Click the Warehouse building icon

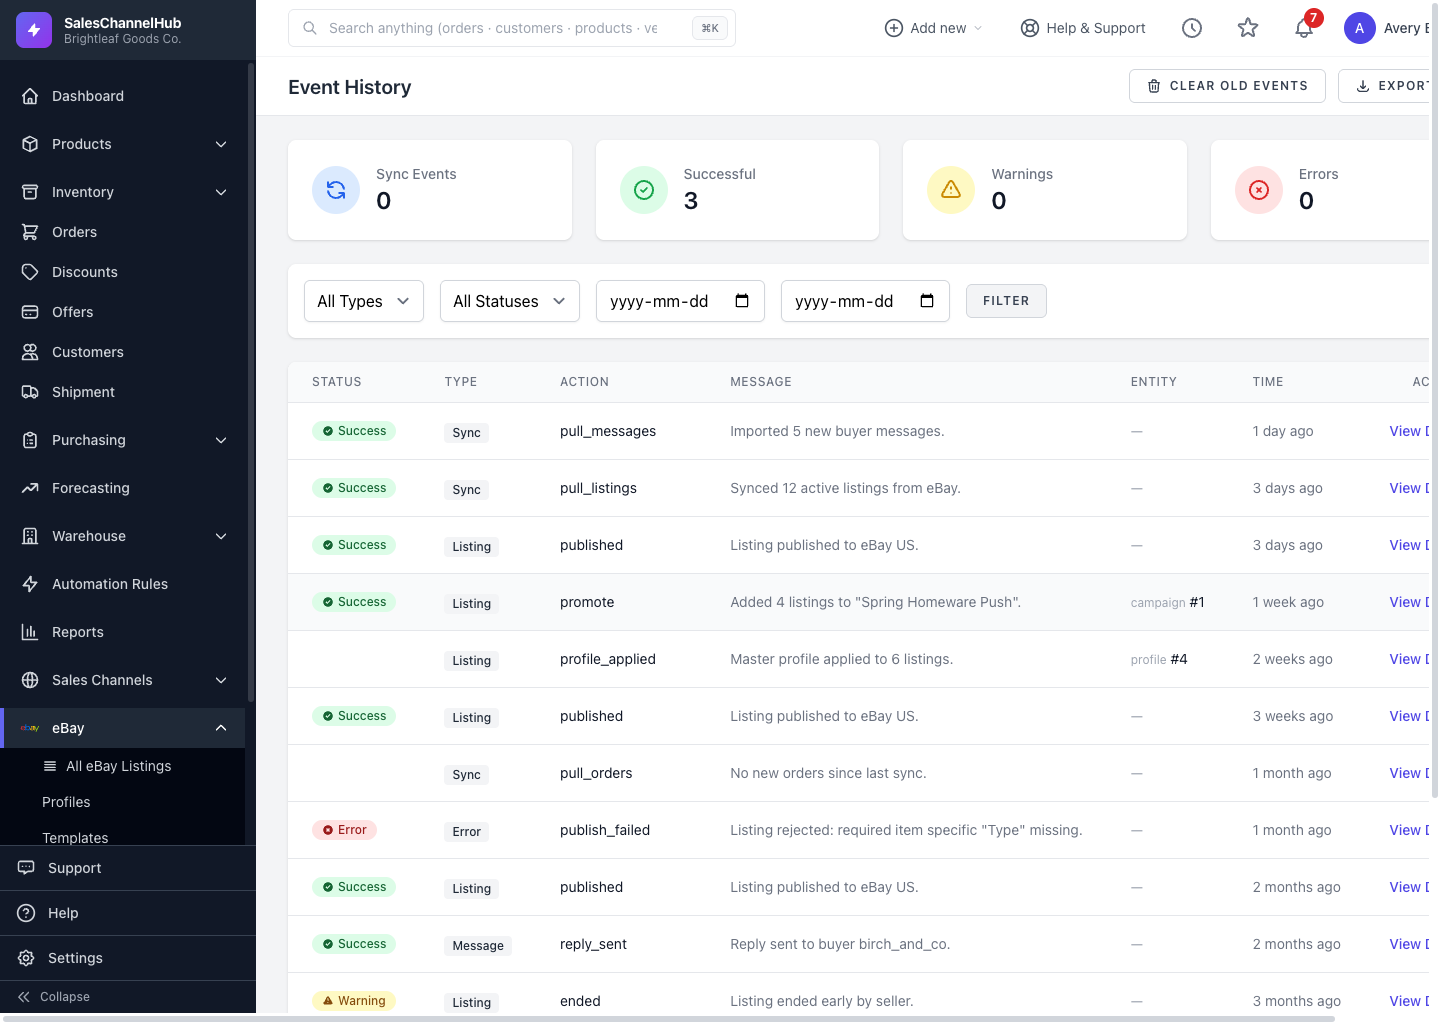pyautogui.click(x=30, y=536)
